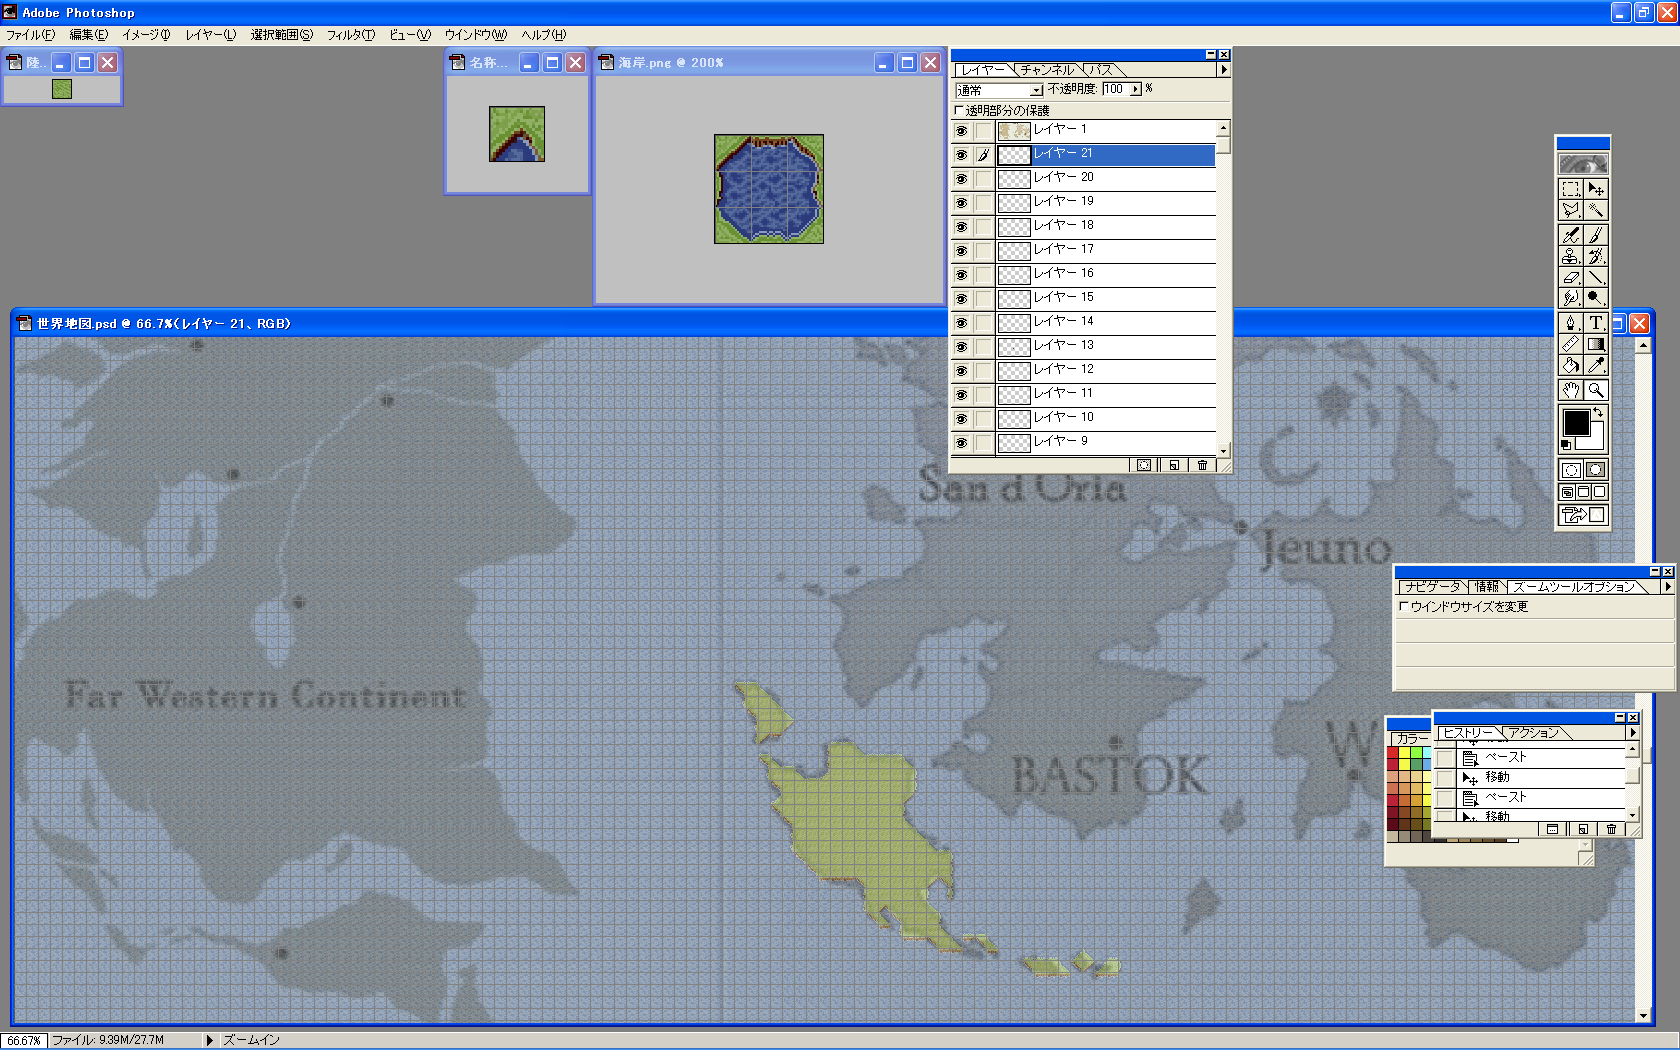The width and height of the screenshot is (1680, 1050).
Task: Open the Layers palette flyout menu
Action: [1223, 70]
